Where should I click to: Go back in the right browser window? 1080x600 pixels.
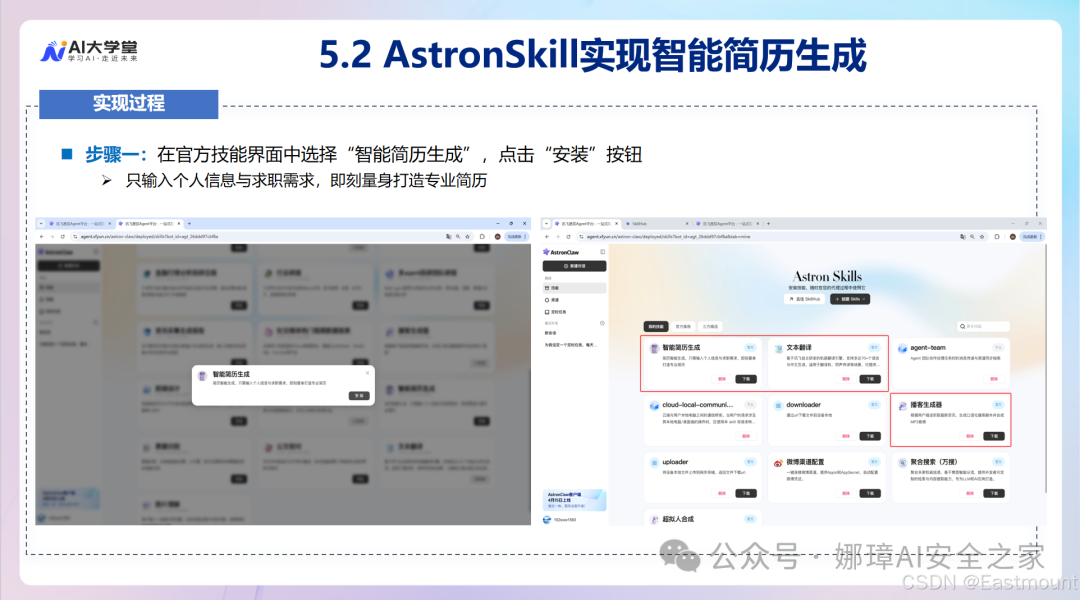[x=547, y=236]
